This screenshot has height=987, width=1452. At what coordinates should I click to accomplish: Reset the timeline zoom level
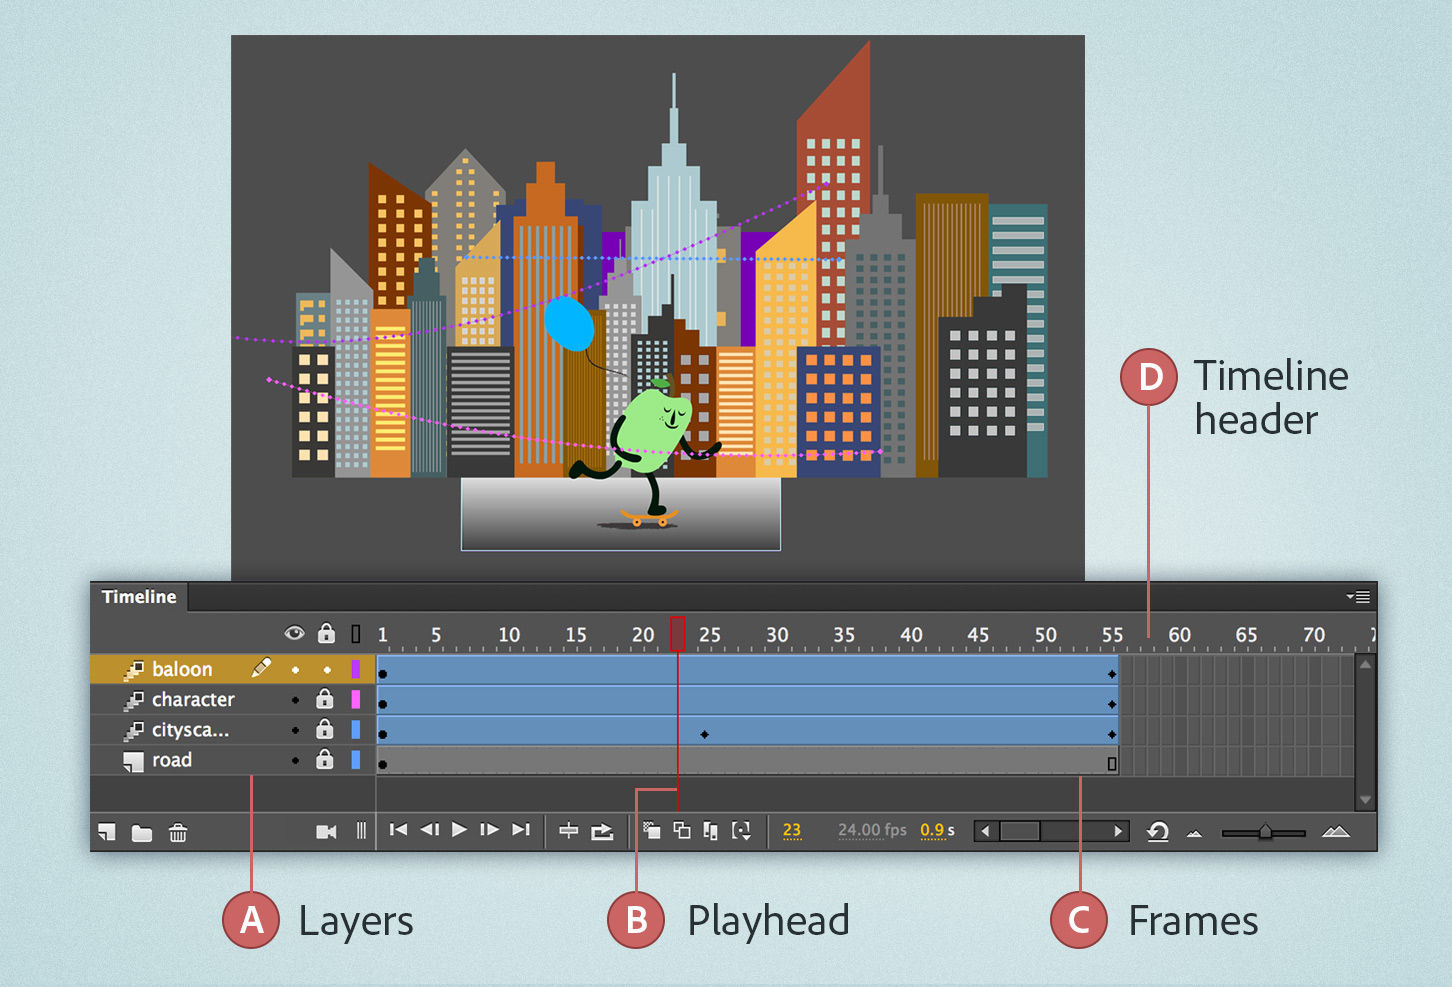coord(1157,831)
